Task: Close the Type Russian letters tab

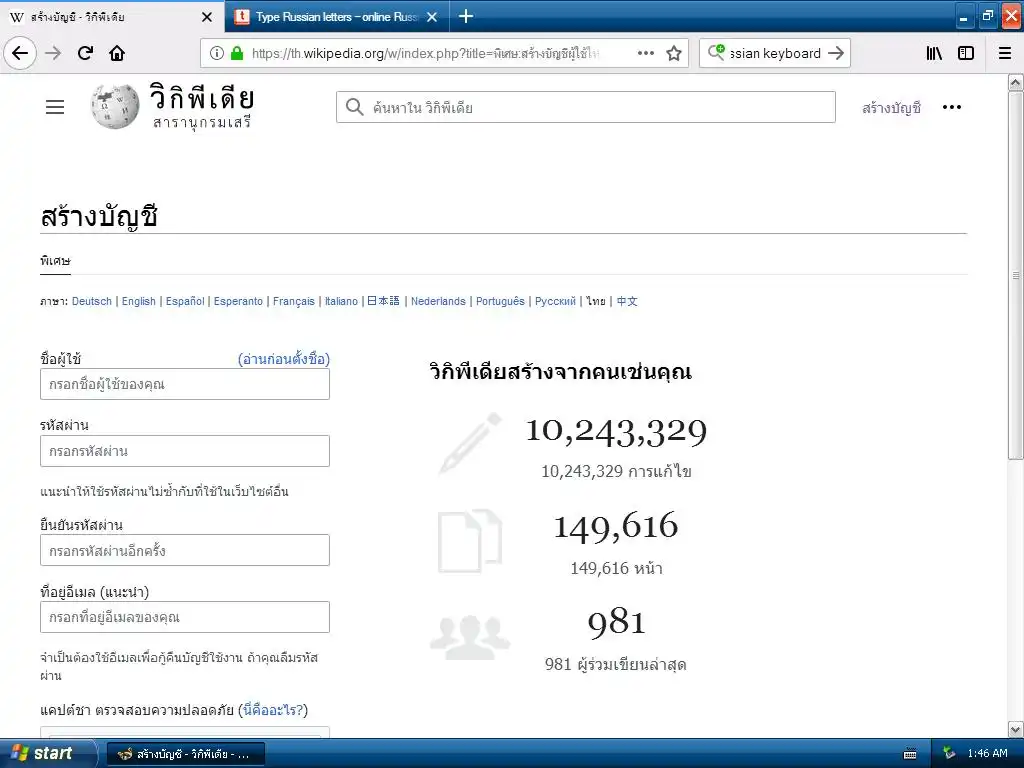Action: [x=432, y=17]
